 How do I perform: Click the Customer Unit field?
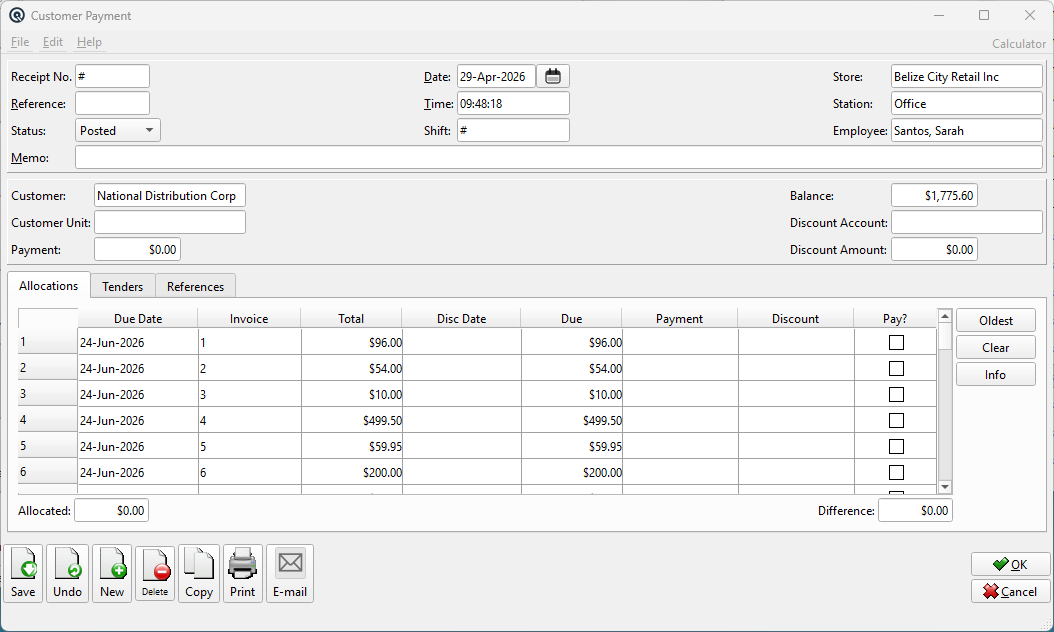(169, 223)
